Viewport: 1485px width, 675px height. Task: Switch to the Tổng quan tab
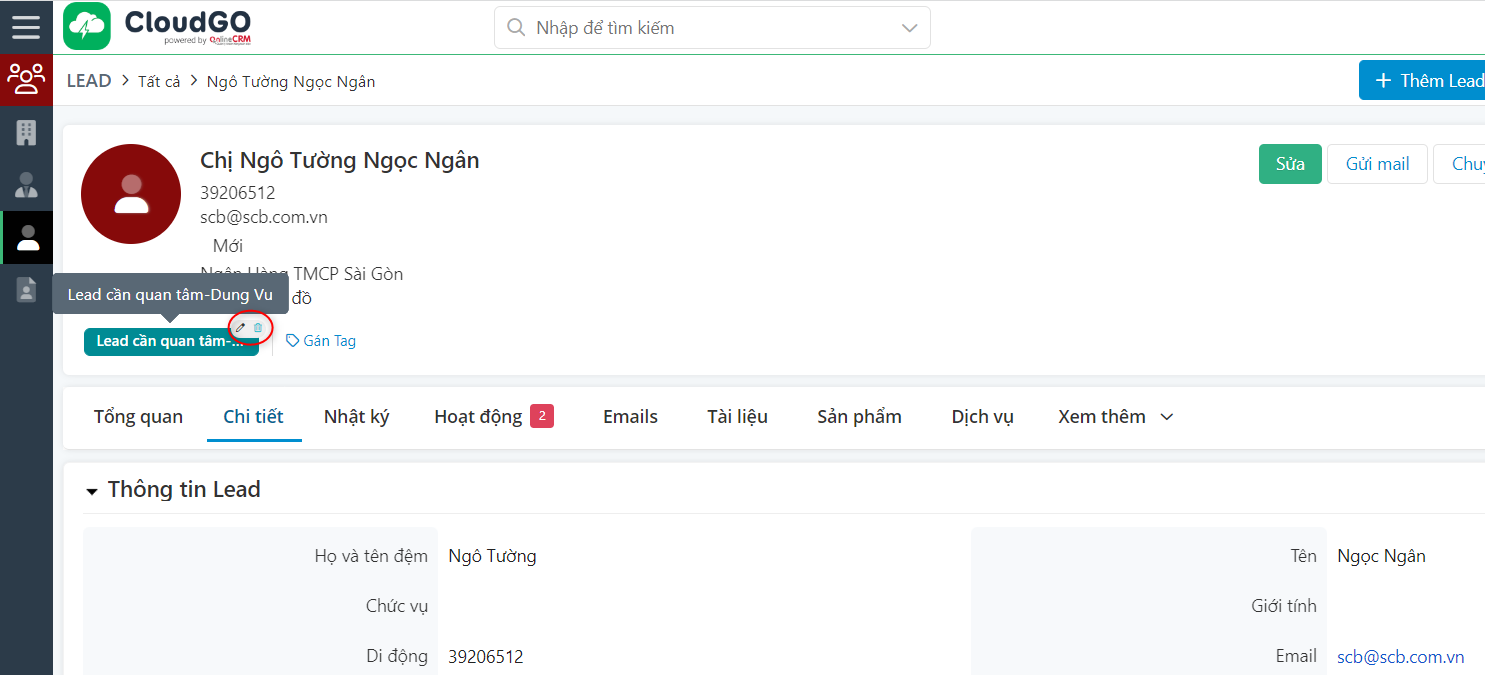click(137, 416)
